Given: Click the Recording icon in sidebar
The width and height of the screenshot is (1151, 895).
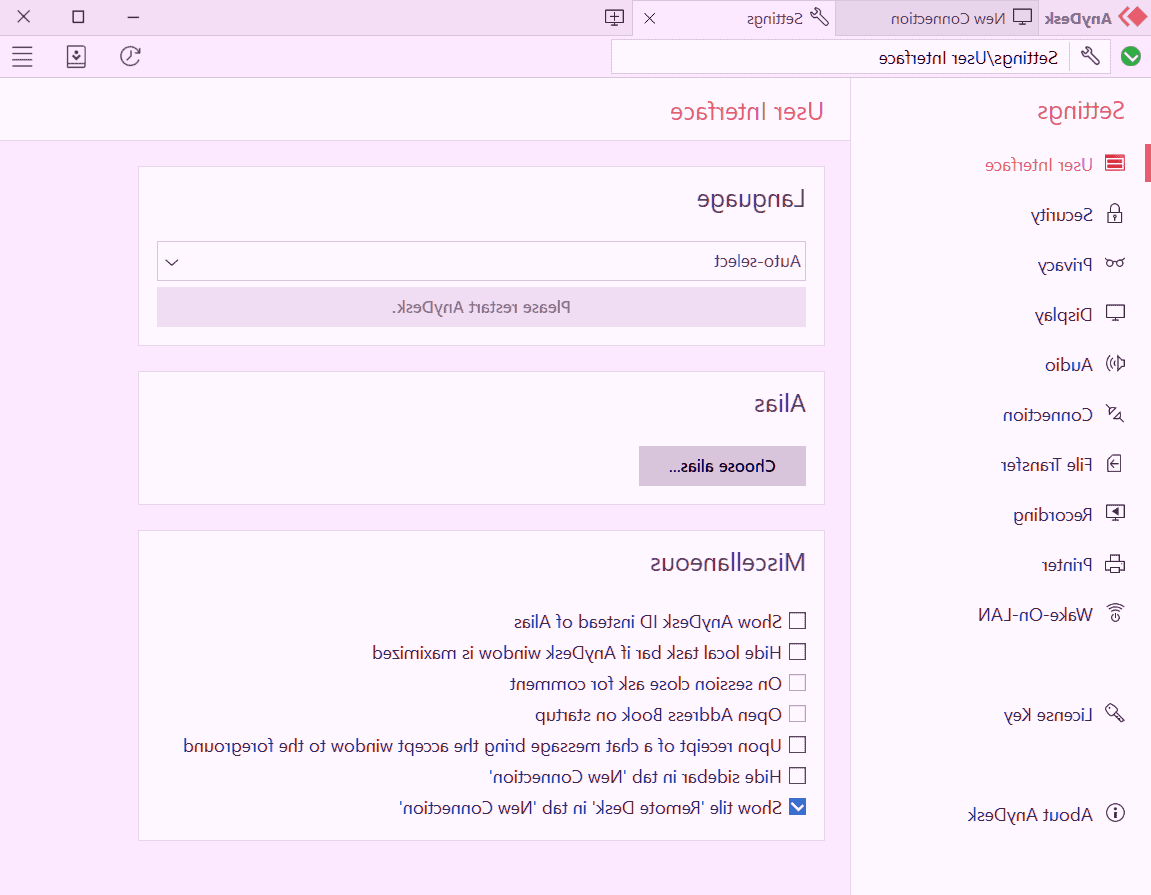Looking at the screenshot, I should coord(1115,513).
